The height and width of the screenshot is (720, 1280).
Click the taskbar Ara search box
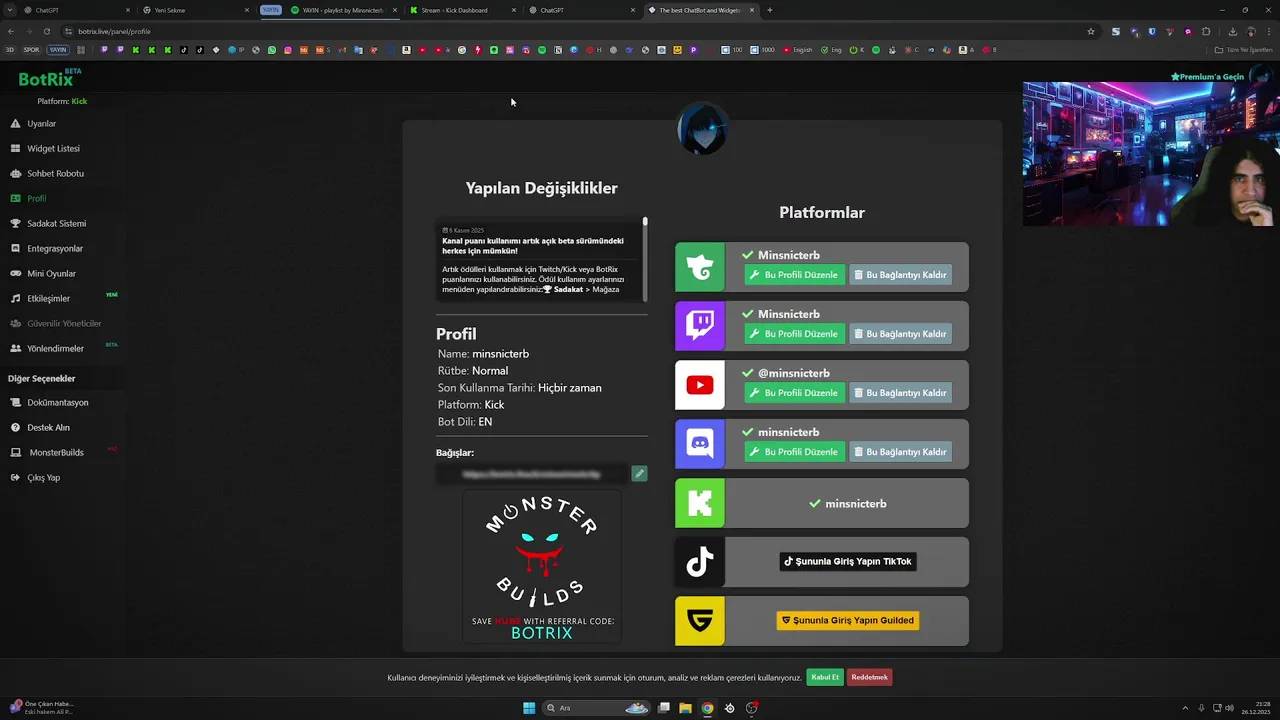point(597,708)
